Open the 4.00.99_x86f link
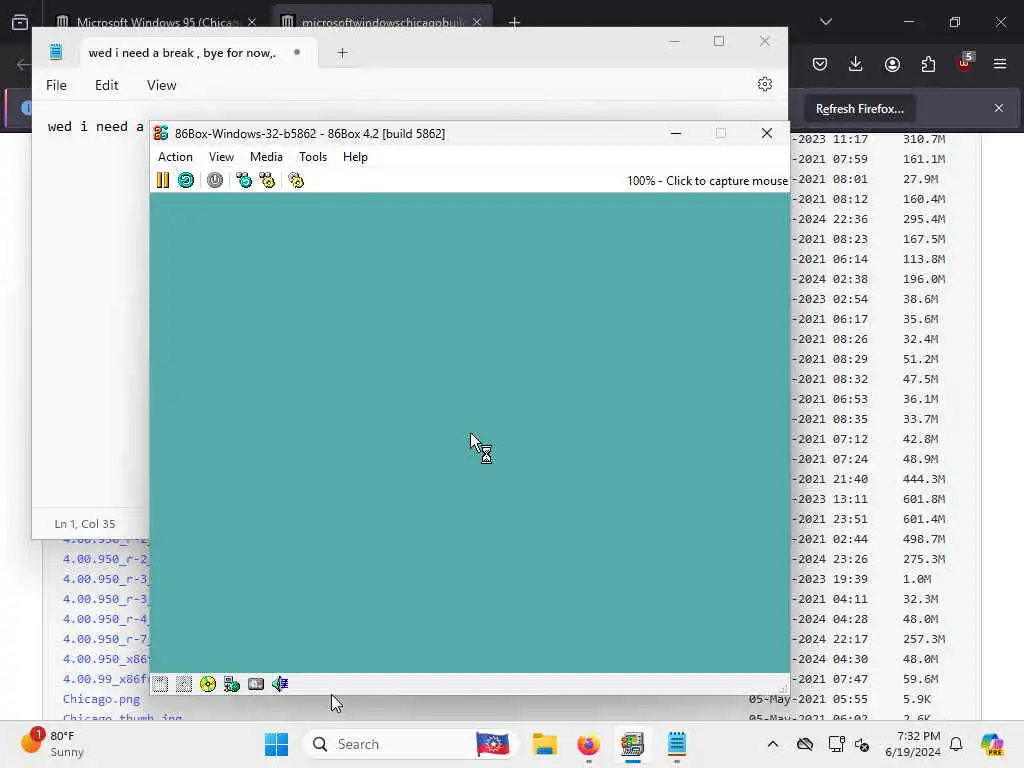1024x768 pixels. tap(106, 679)
